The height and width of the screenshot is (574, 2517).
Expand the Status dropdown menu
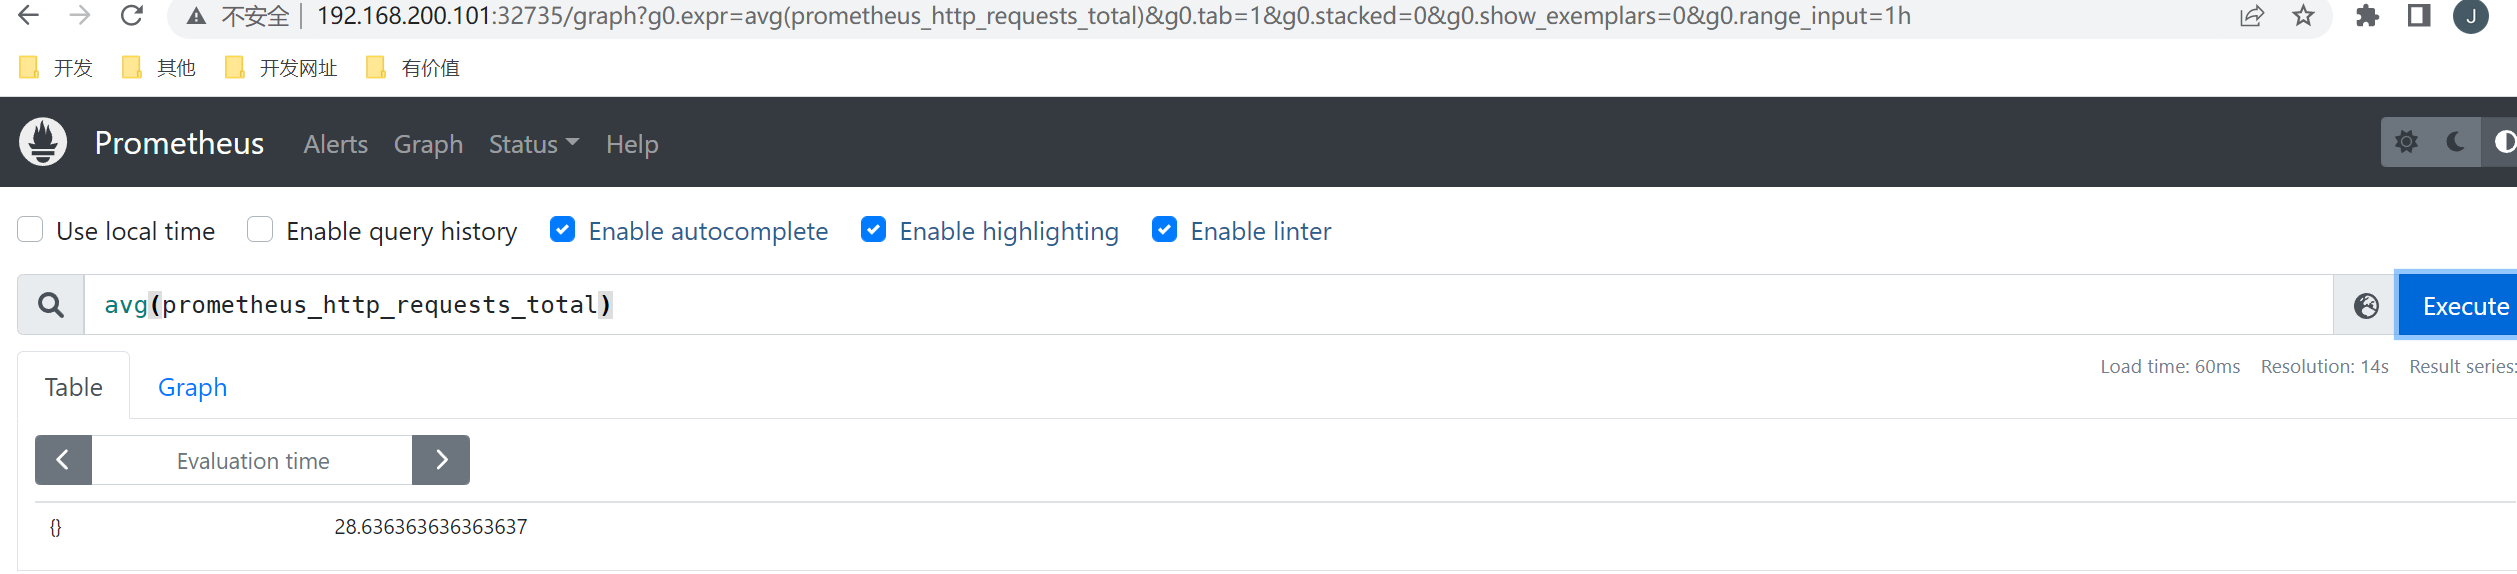pos(534,144)
